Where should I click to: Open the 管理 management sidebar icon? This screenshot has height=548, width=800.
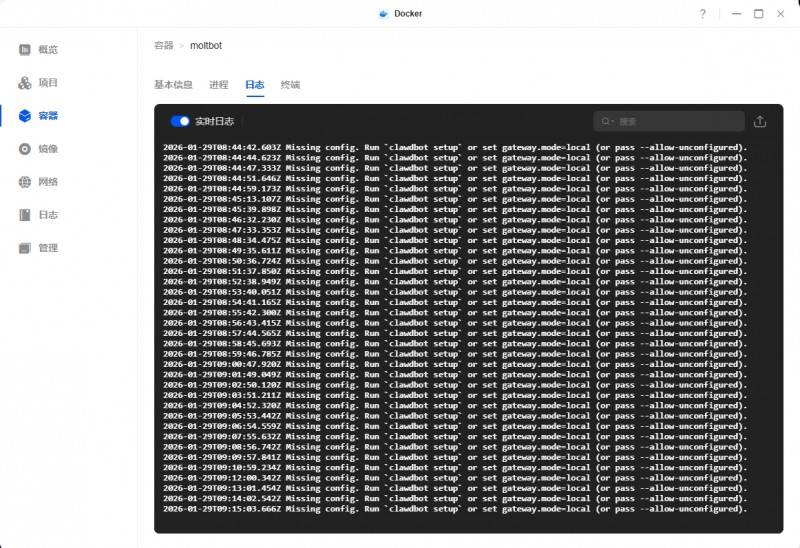pos(24,248)
